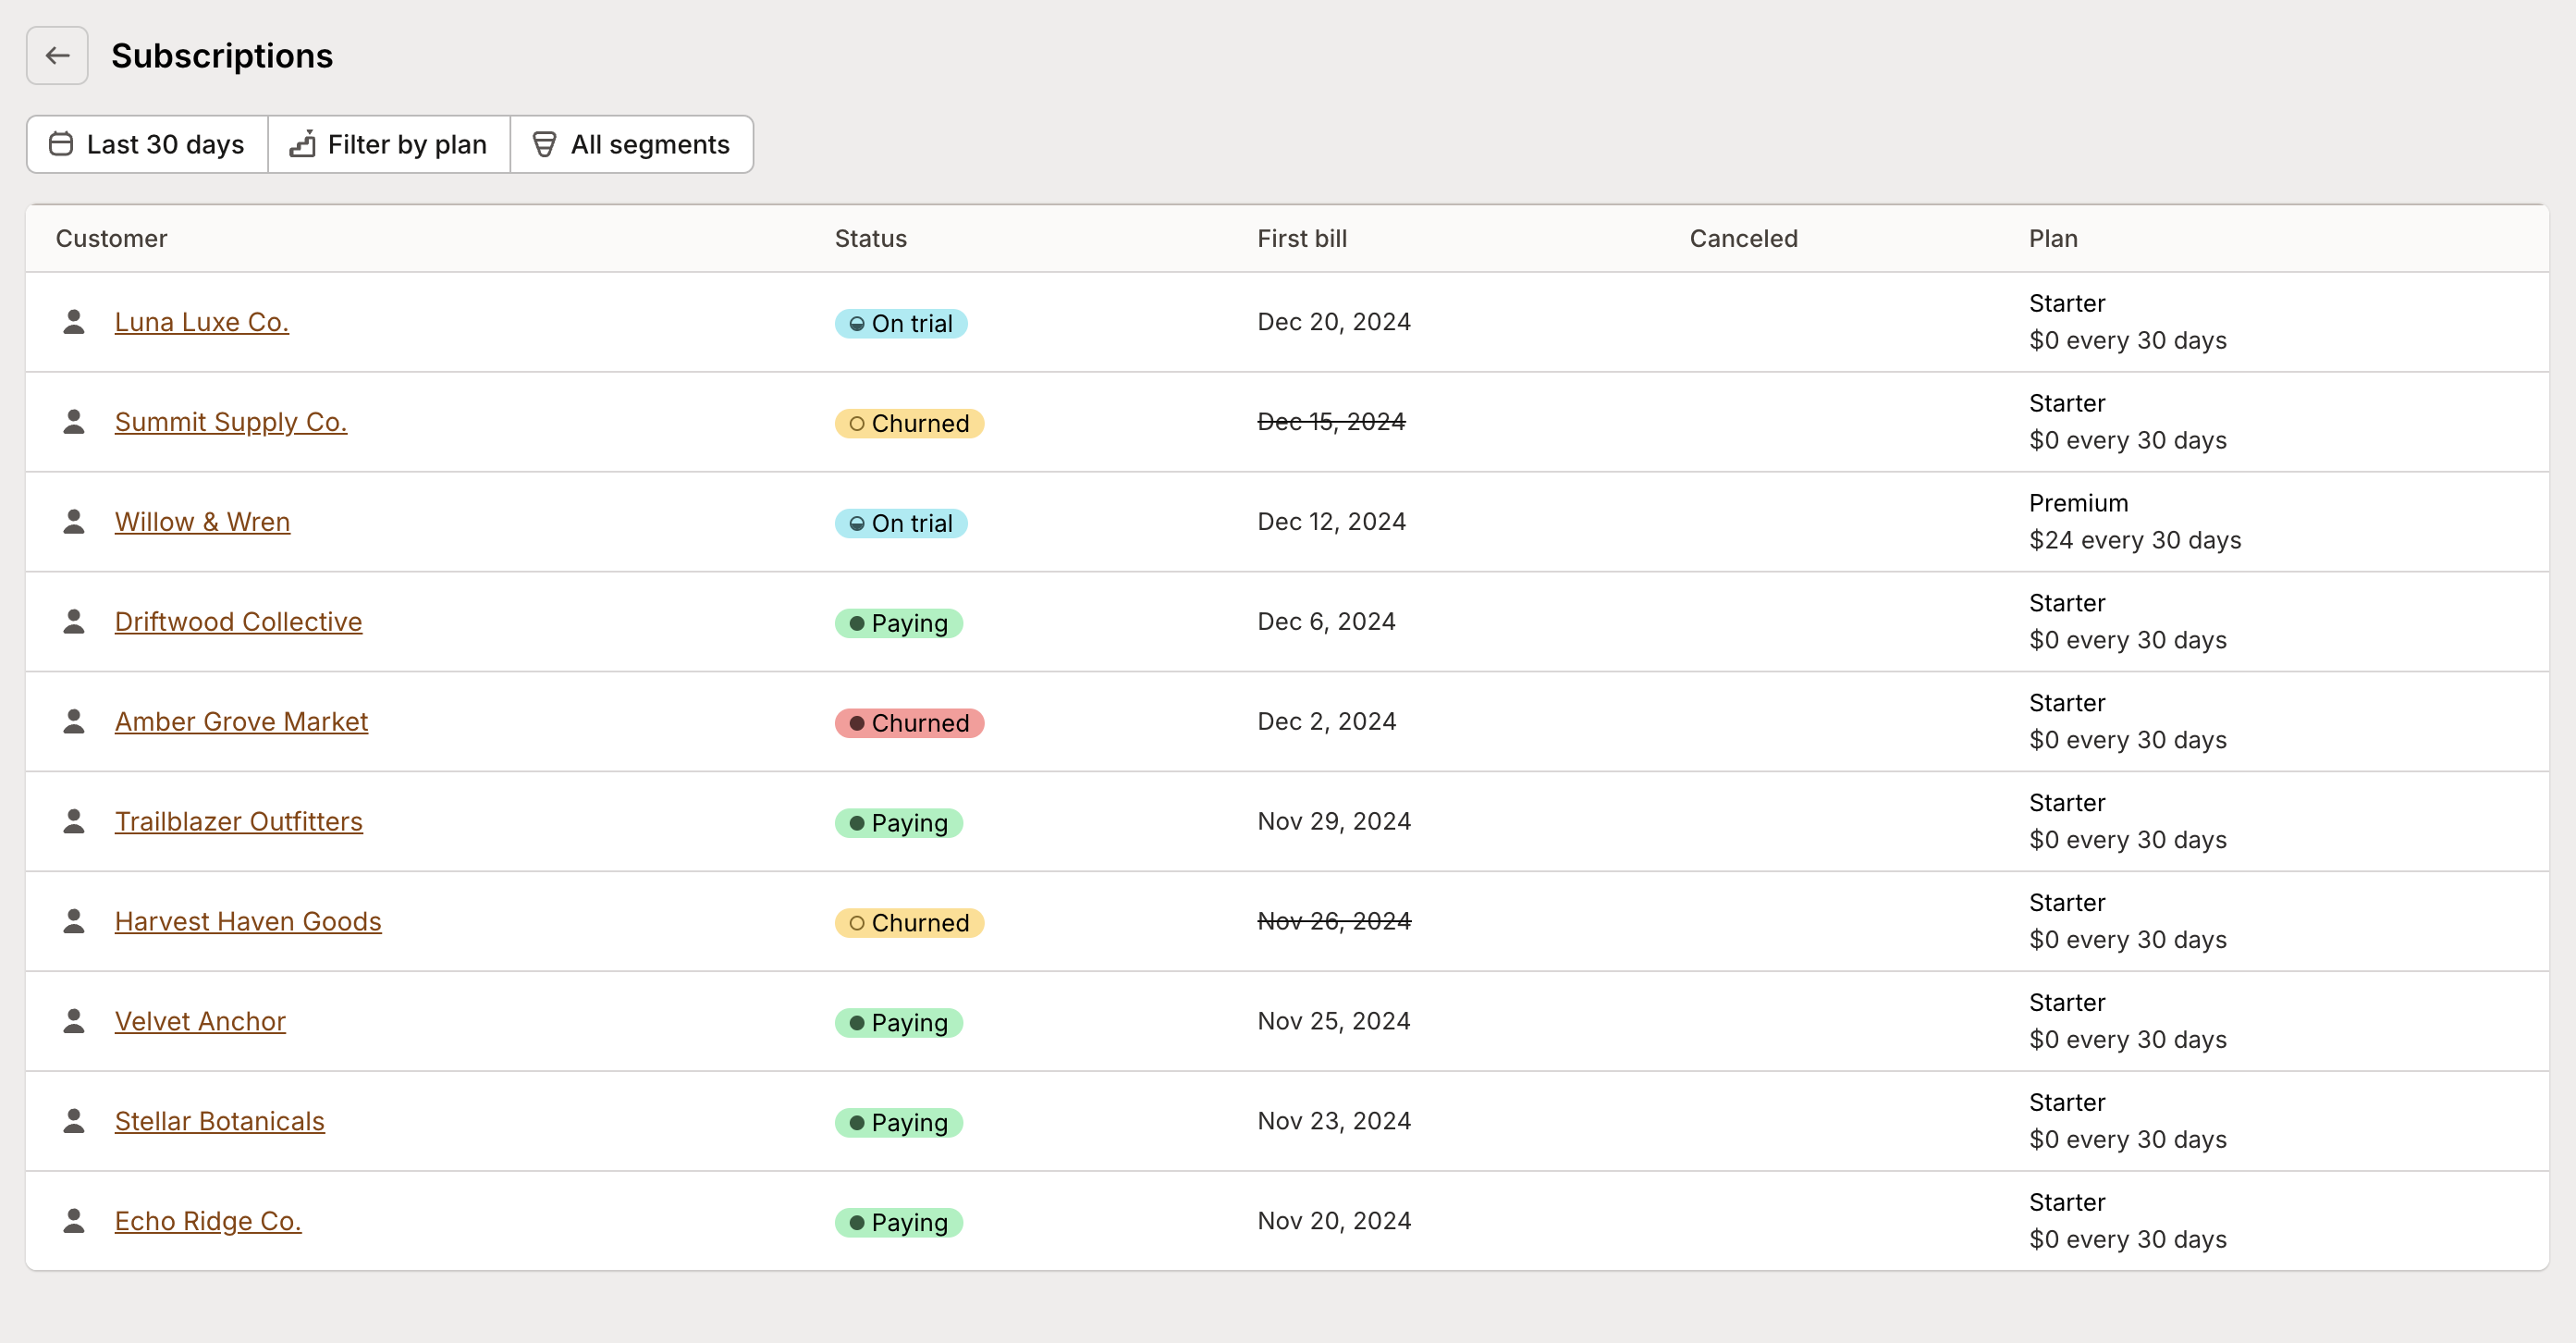Open the Stellar Botanicals customer link

point(220,1121)
